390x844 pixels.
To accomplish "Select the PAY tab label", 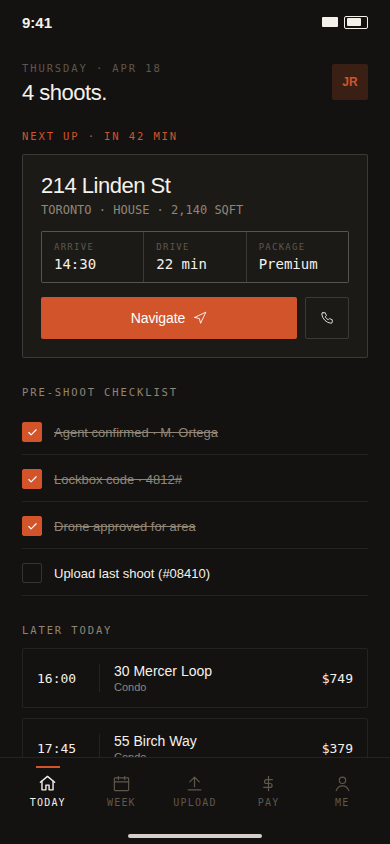I will tap(268, 802).
